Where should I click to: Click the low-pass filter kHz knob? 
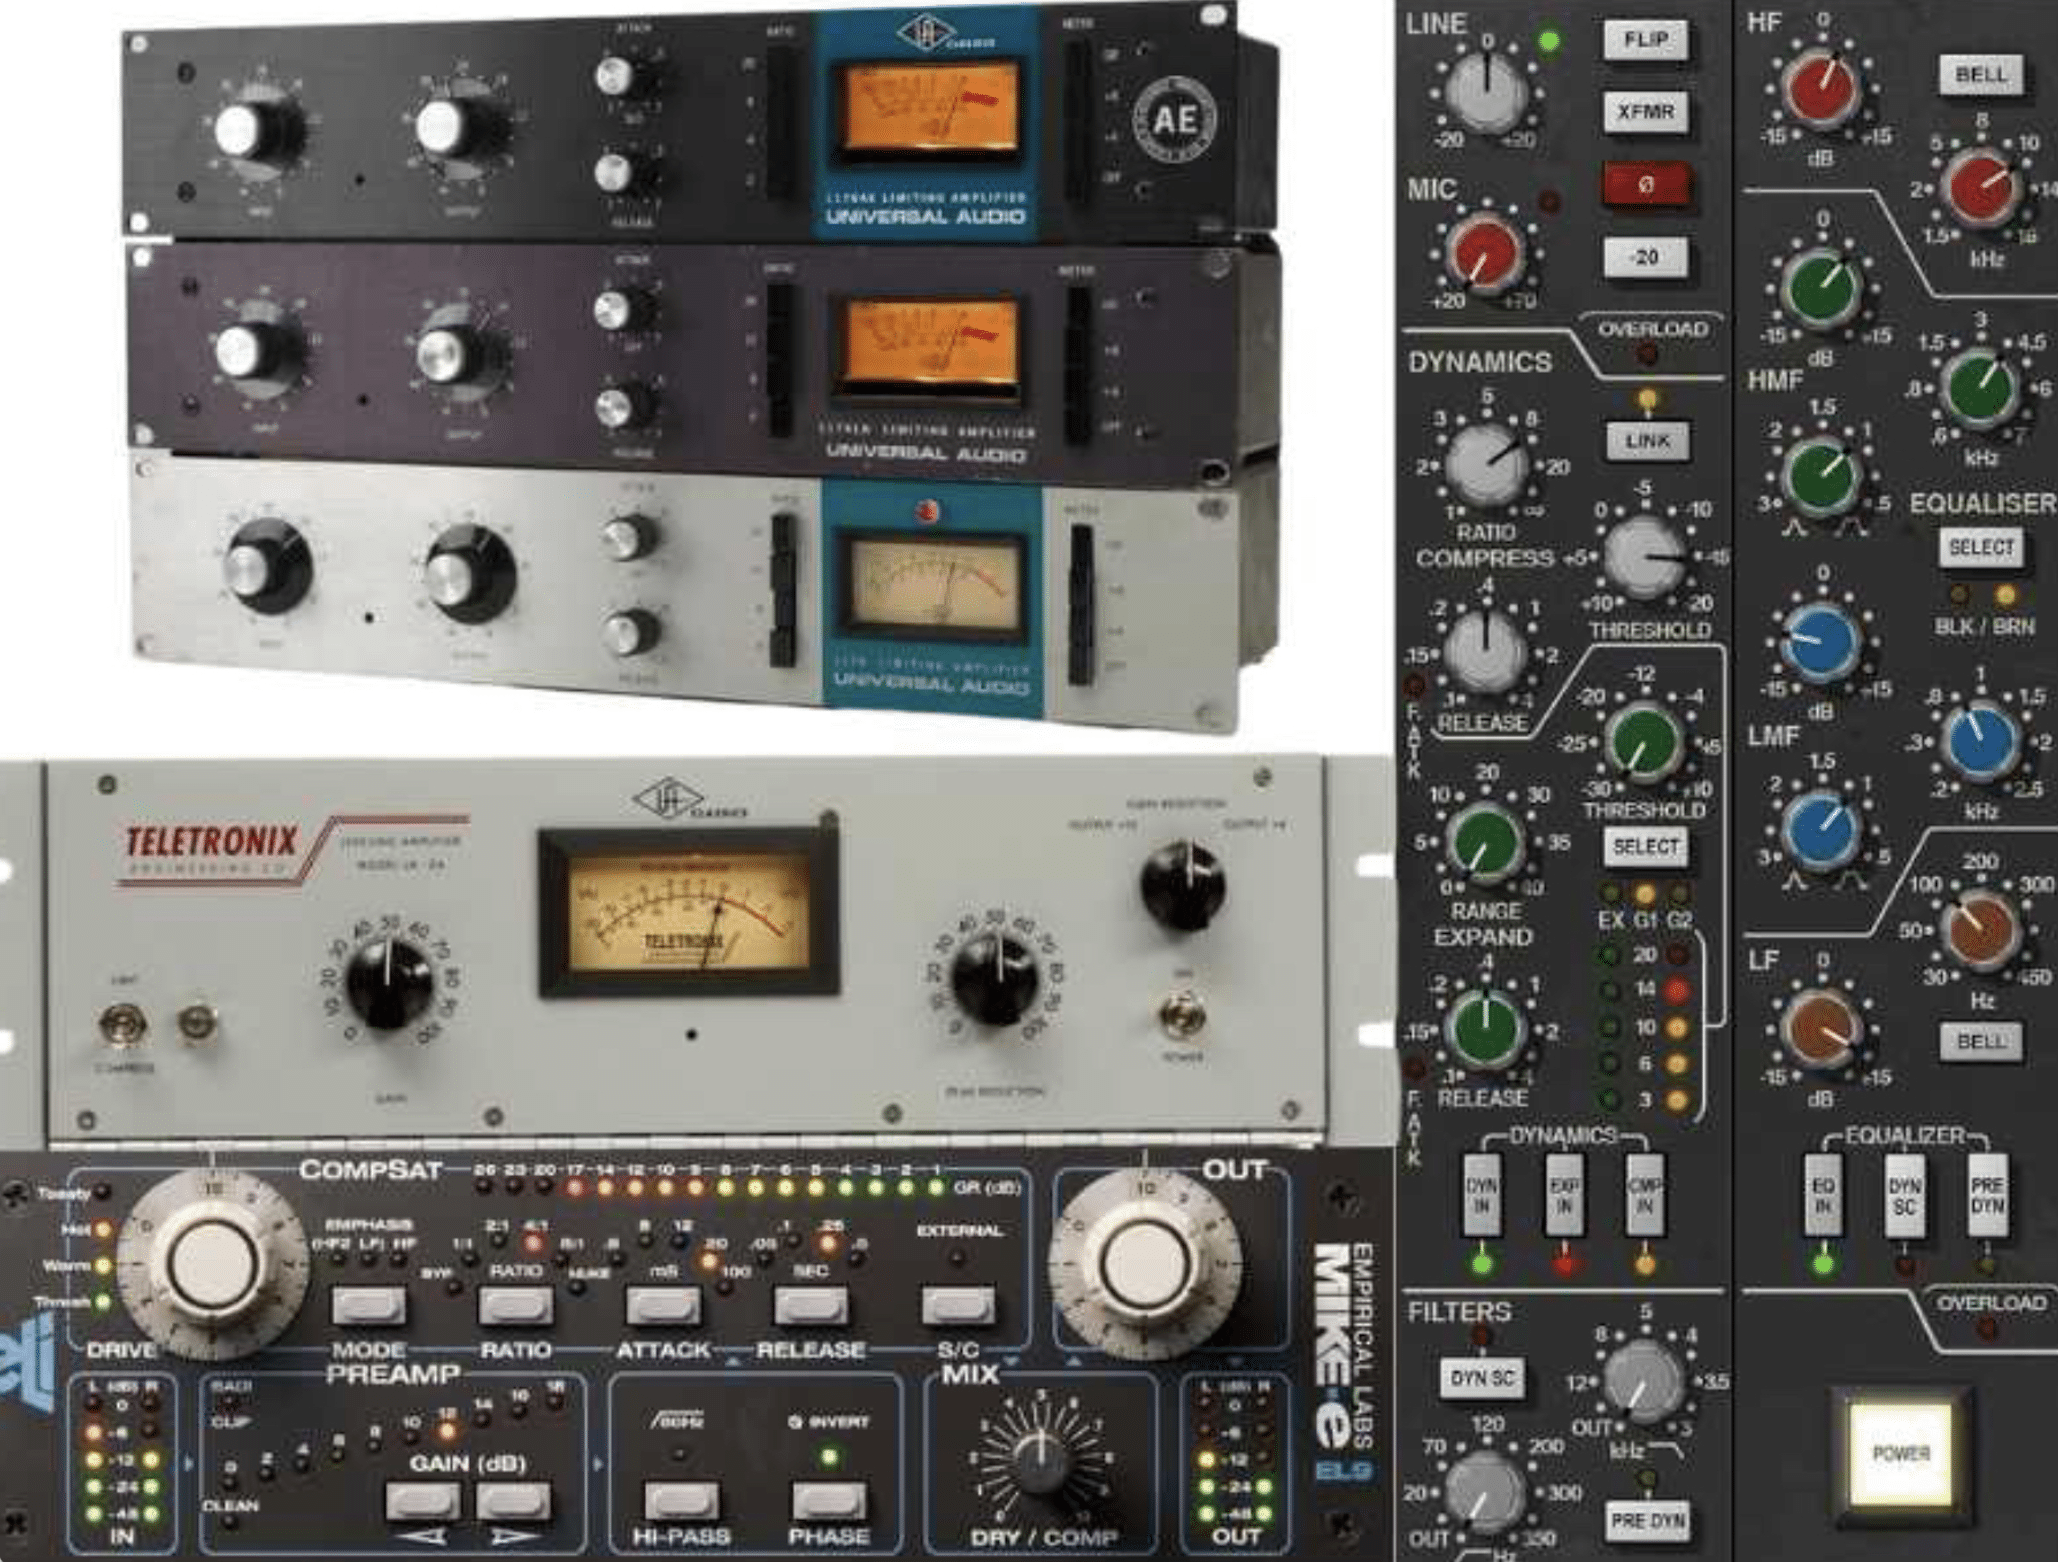pyautogui.click(x=1643, y=1381)
